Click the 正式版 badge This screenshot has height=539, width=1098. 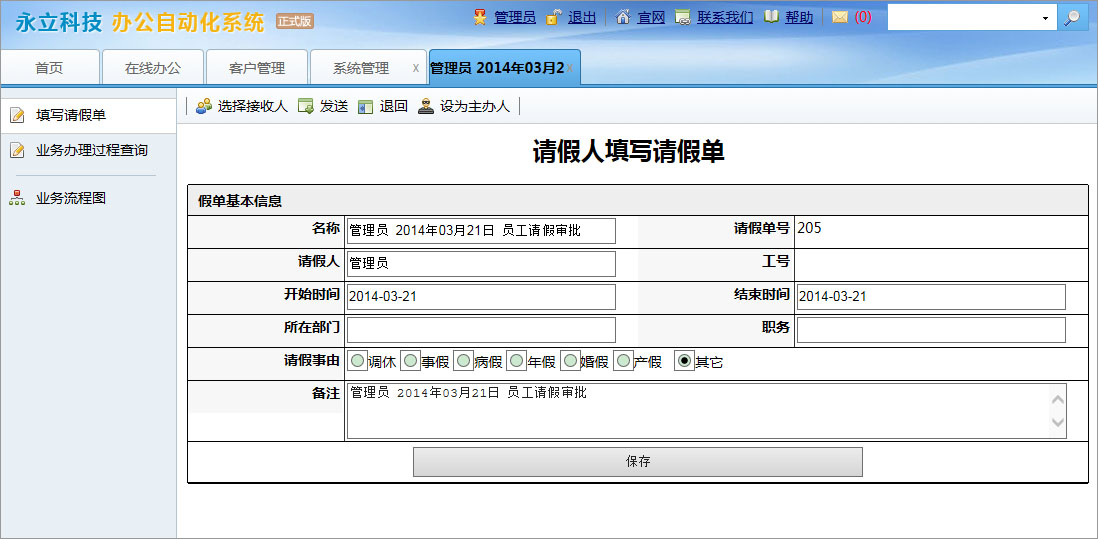(x=295, y=21)
